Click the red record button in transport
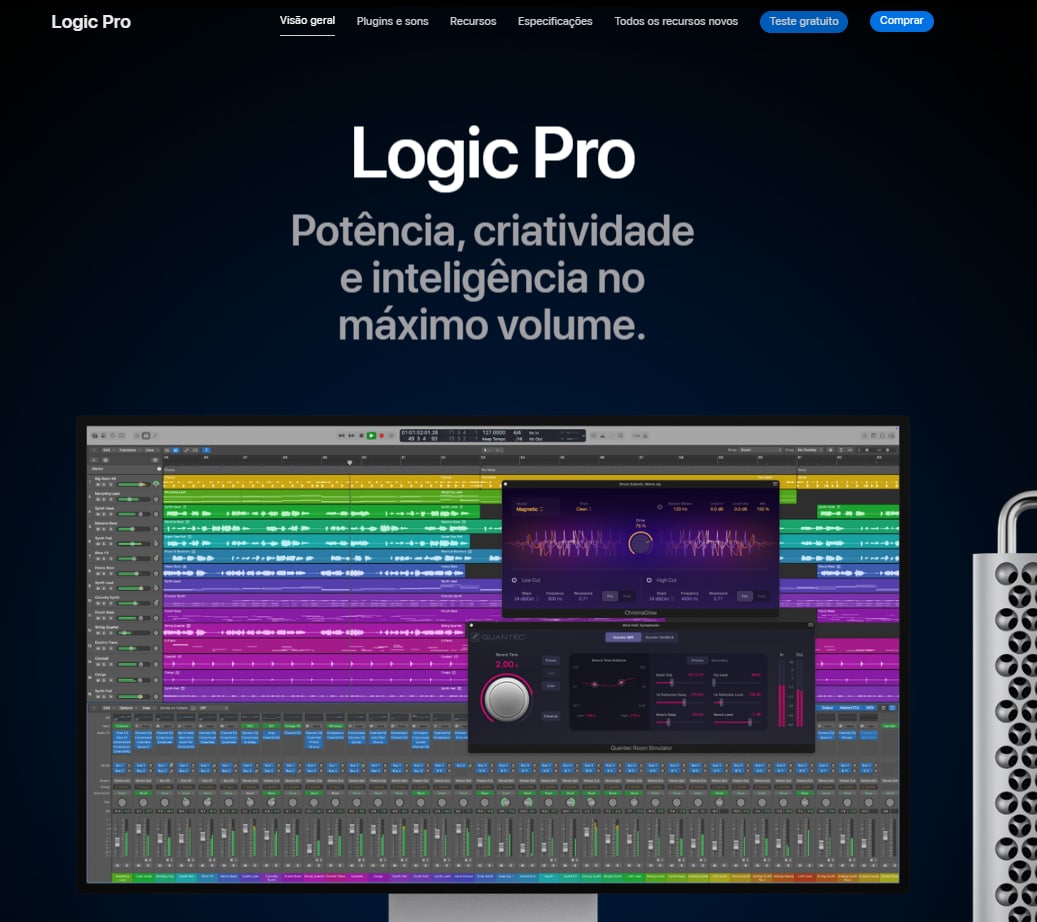The height and width of the screenshot is (922, 1037). (x=382, y=436)
